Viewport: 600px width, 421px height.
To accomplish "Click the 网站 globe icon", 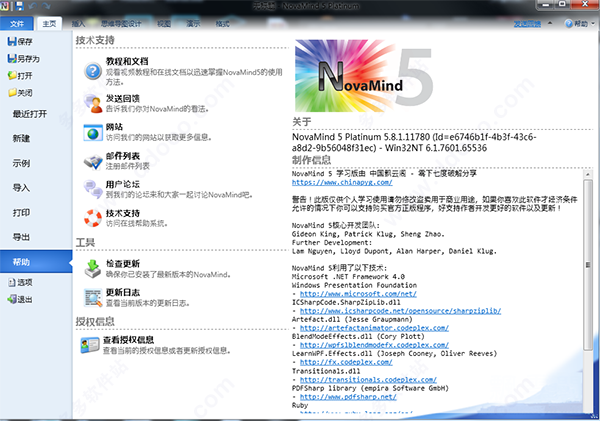I will click(x=93, y=133).
